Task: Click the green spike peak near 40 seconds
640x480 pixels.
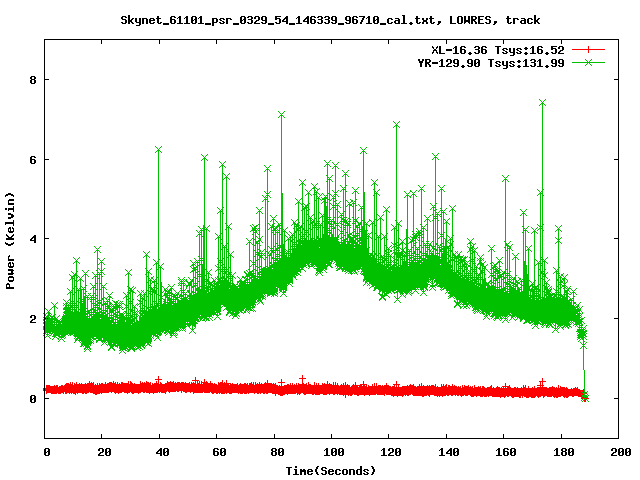Action: pyautogui.click(x=159, y=149)
